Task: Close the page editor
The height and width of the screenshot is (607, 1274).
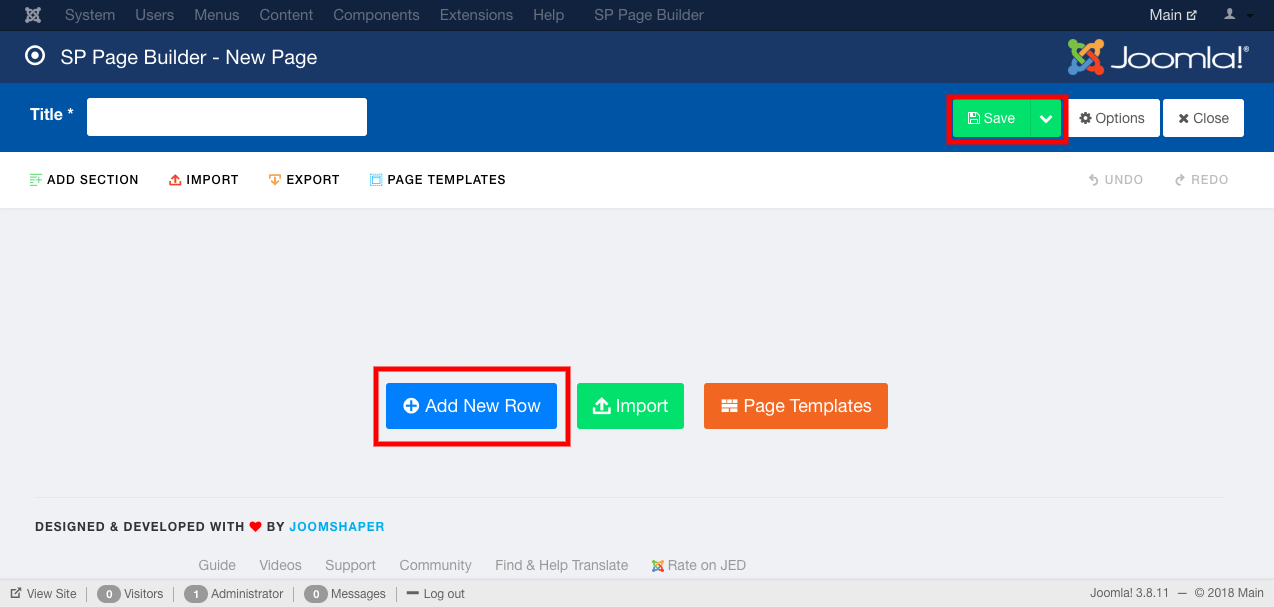Action: 1203,118
